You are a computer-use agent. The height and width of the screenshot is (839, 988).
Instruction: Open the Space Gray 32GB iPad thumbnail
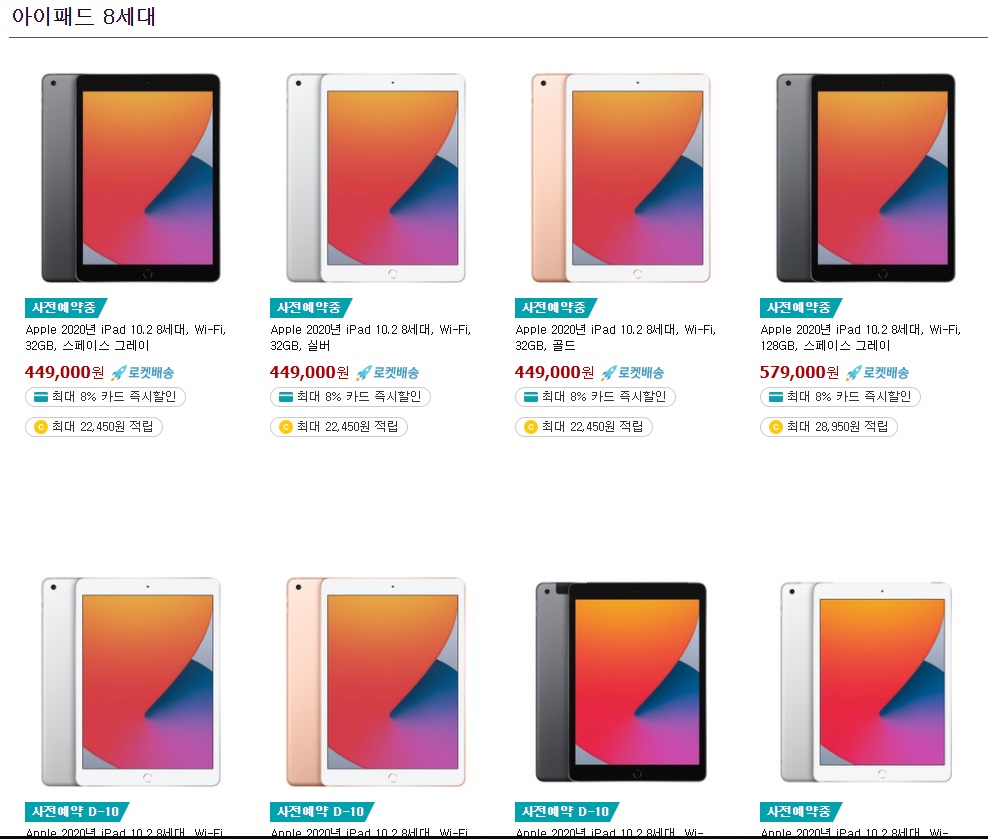click(x=130, y=178)
